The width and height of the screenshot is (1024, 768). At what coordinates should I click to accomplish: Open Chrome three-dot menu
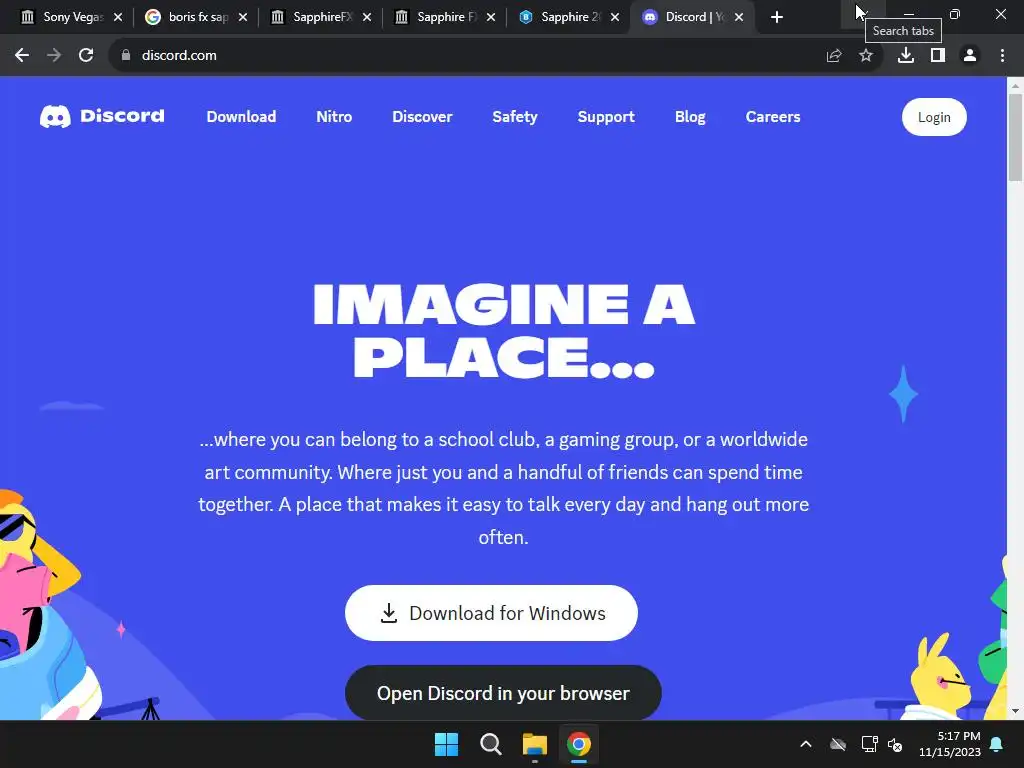[x=1002, y=56]
